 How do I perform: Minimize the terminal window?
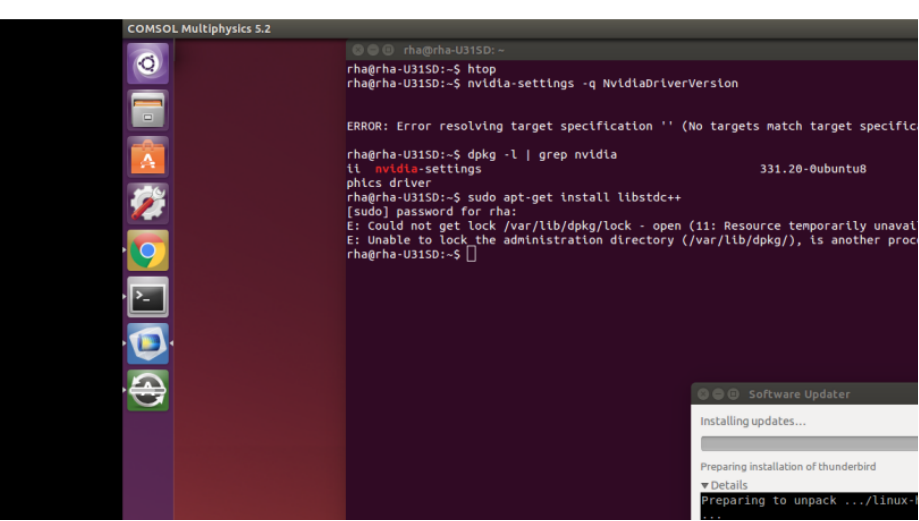click(373, 50)
